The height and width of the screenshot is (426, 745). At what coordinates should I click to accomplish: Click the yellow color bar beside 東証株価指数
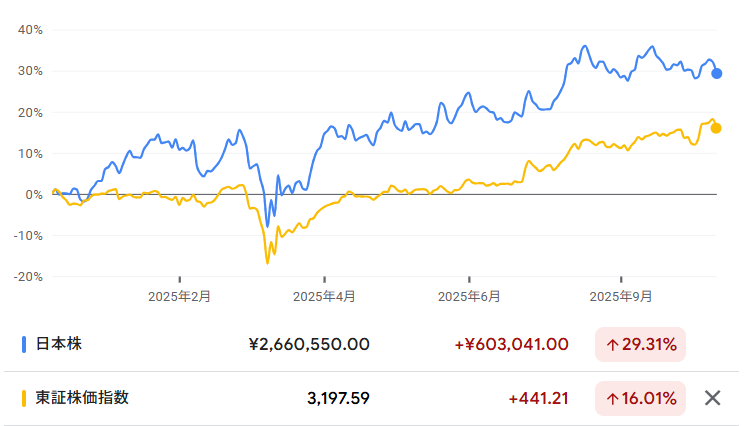pos(24,398)
